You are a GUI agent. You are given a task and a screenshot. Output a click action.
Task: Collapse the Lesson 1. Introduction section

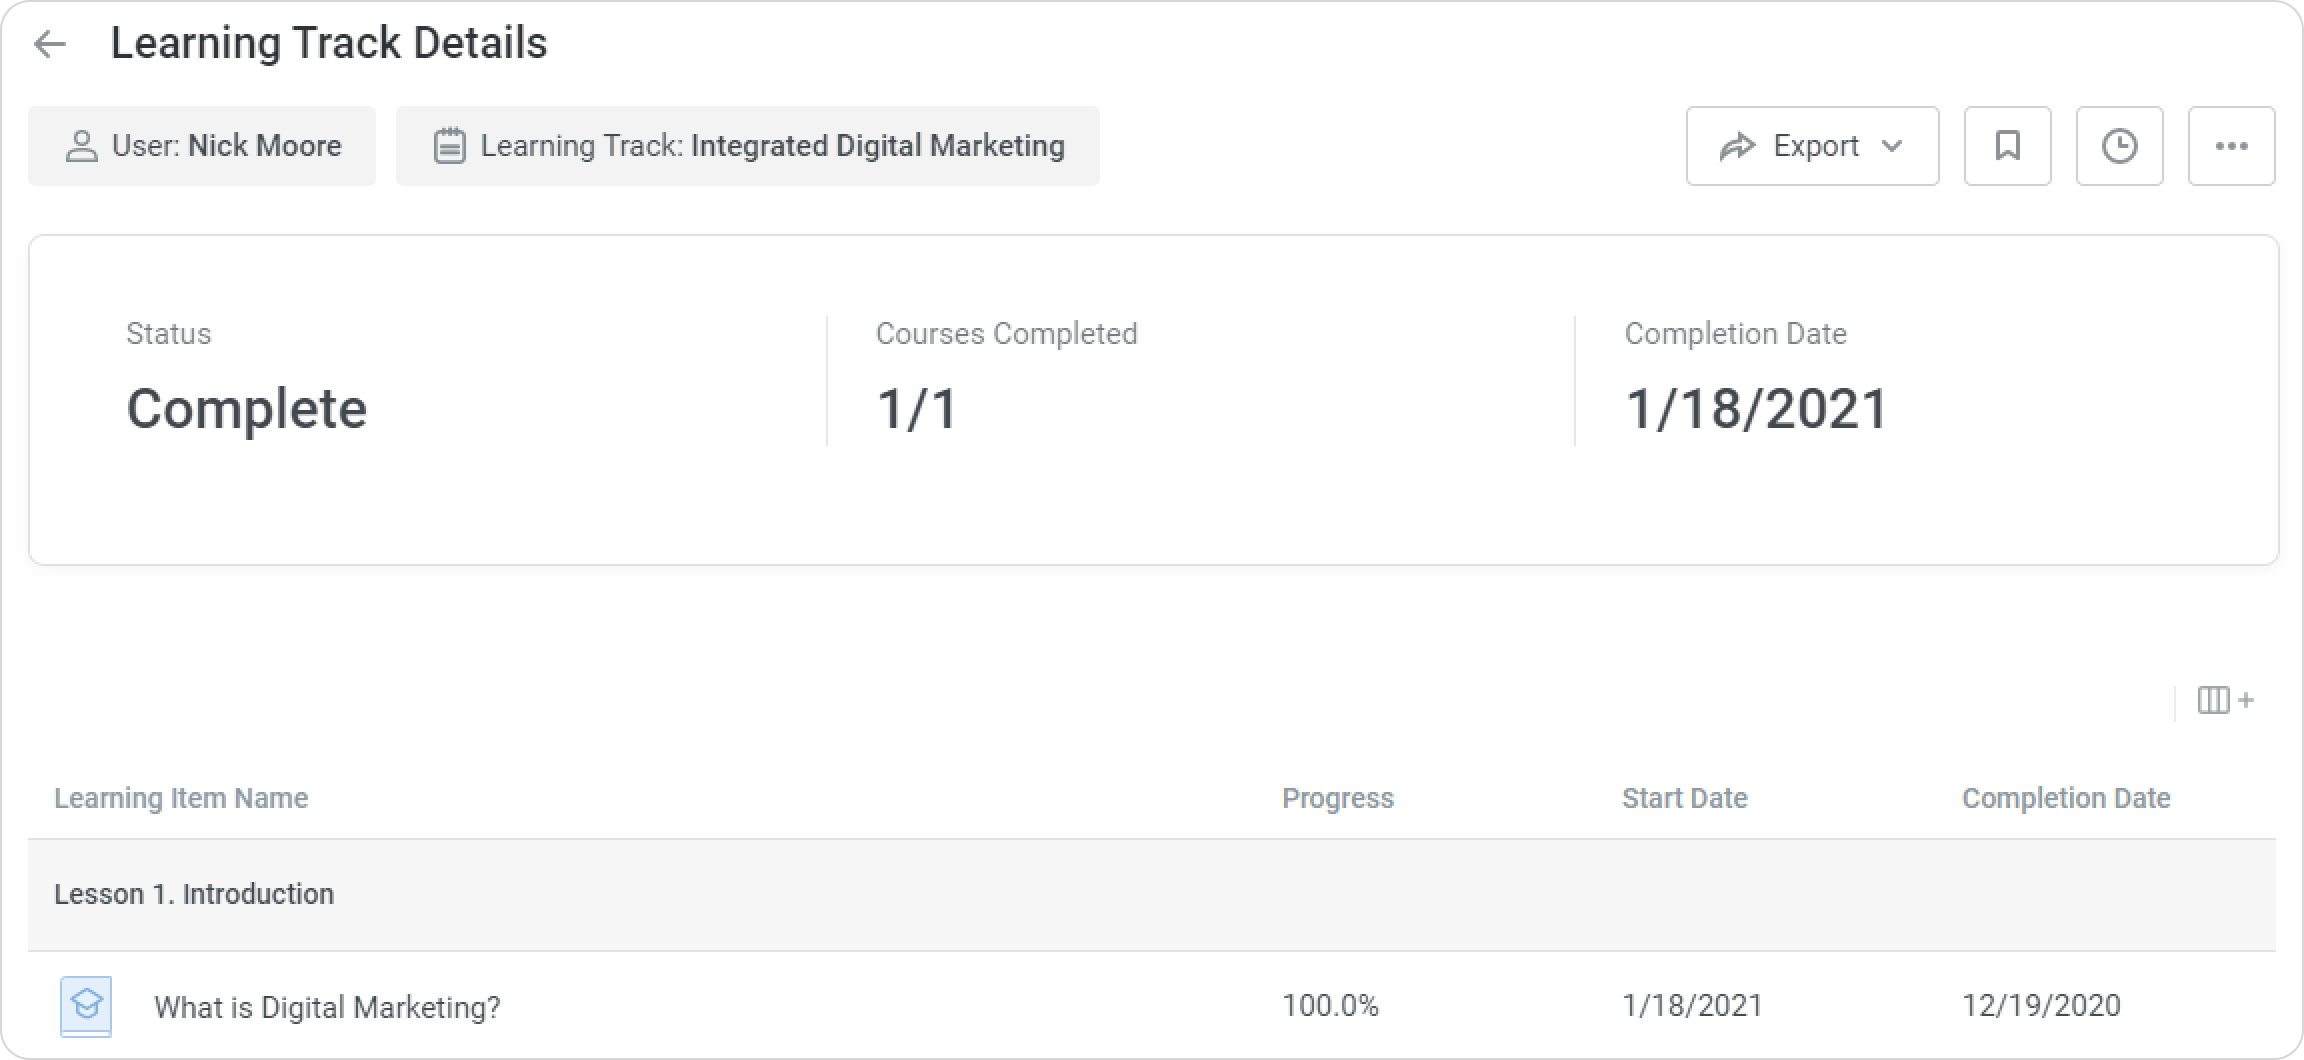pos(194,894)
